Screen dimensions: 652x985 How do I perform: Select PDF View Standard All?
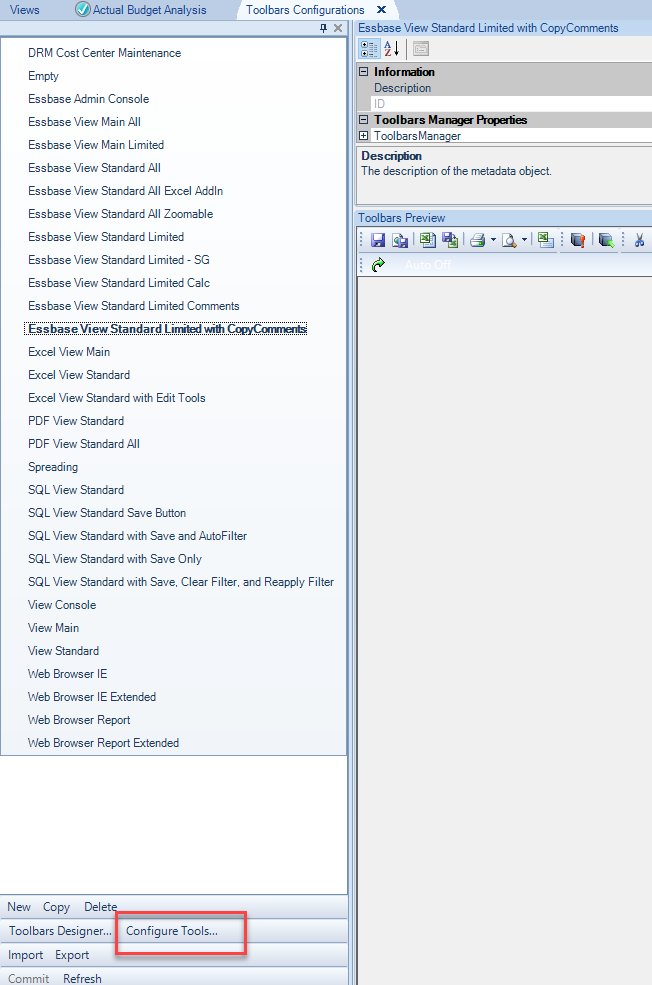pos(84,444)
